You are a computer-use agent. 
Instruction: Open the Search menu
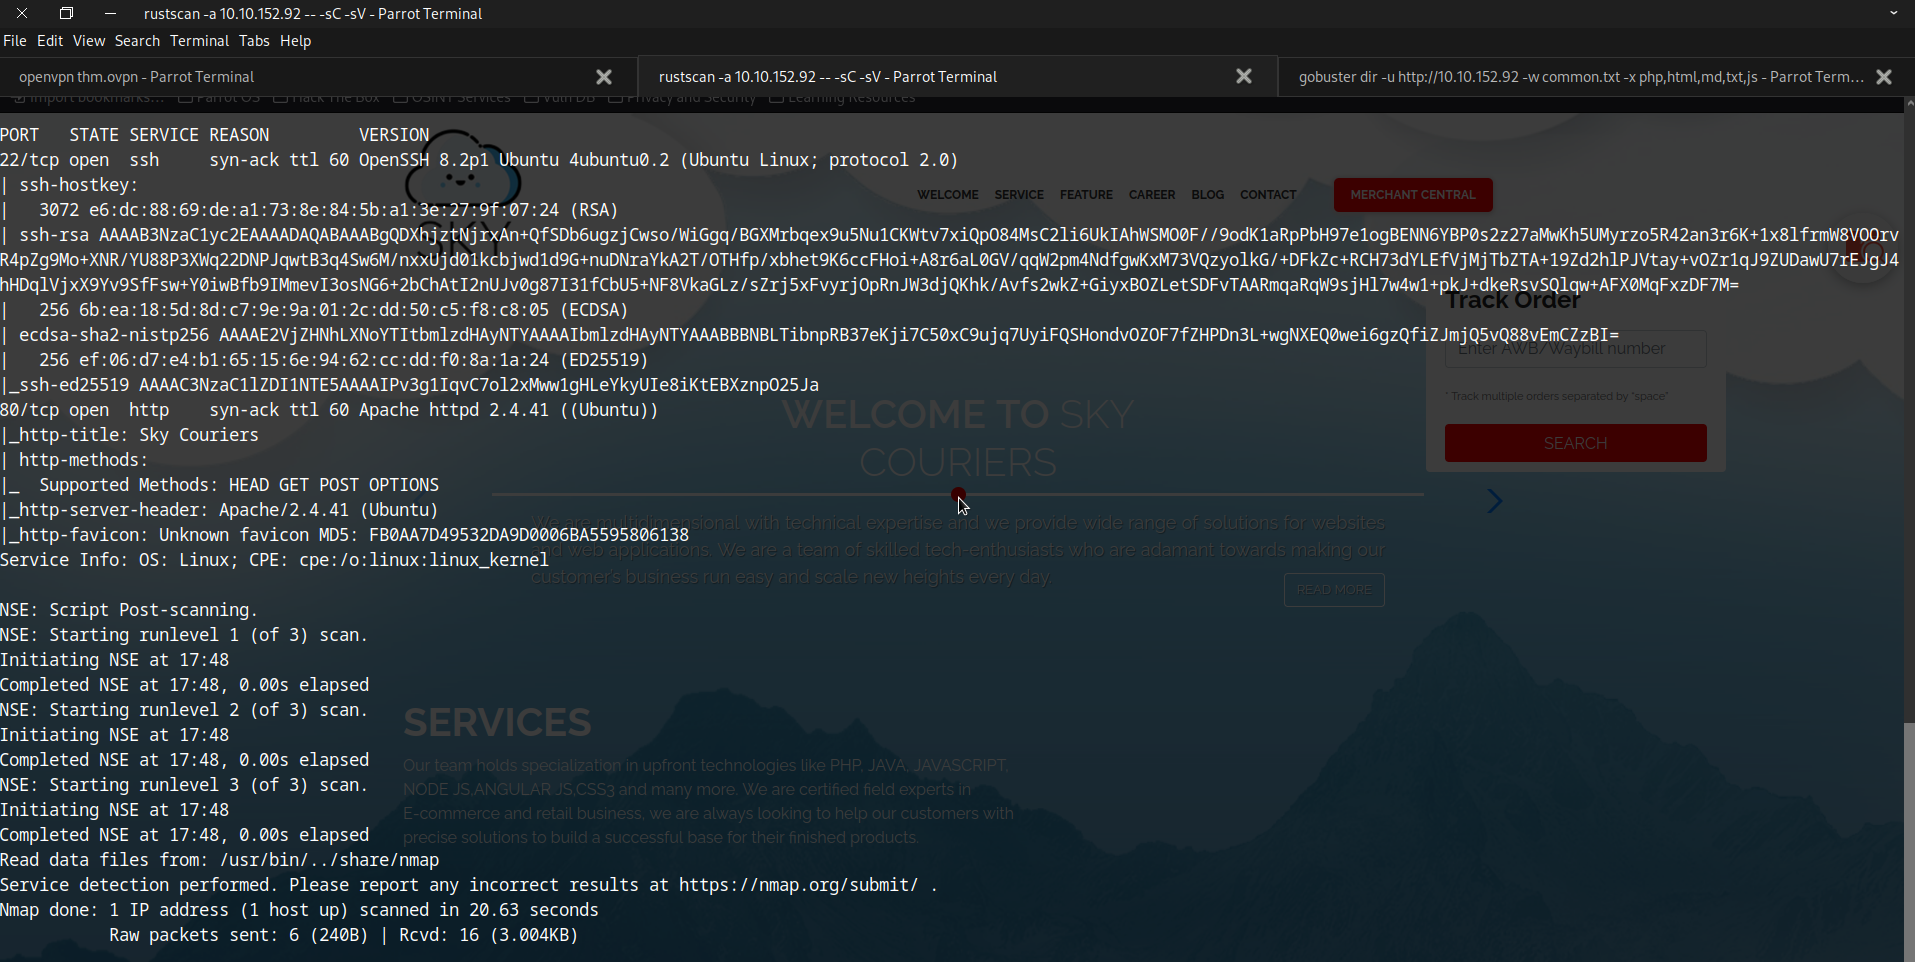(137, 41)
